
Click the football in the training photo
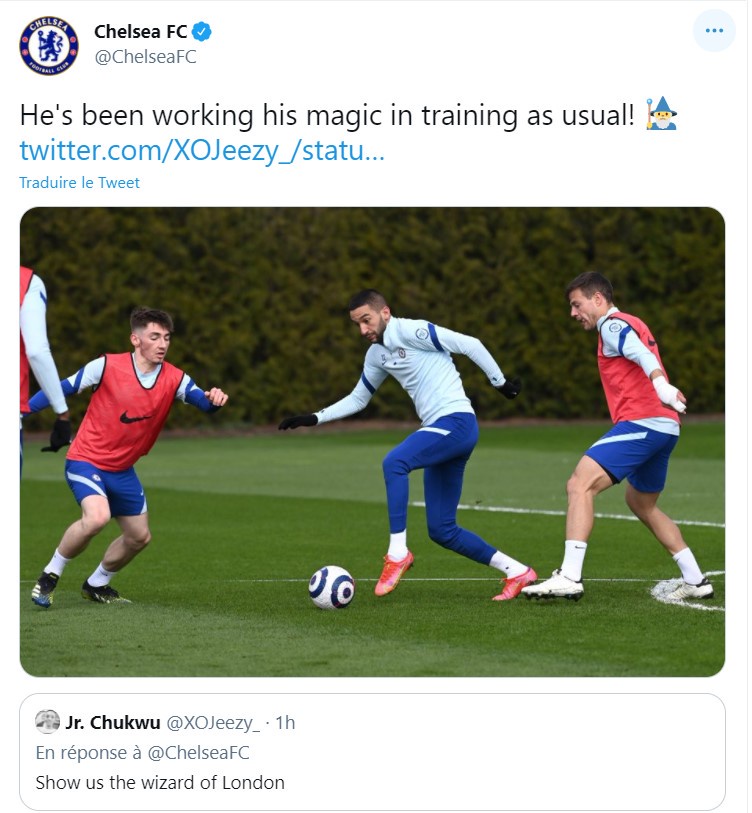(331, 587)
